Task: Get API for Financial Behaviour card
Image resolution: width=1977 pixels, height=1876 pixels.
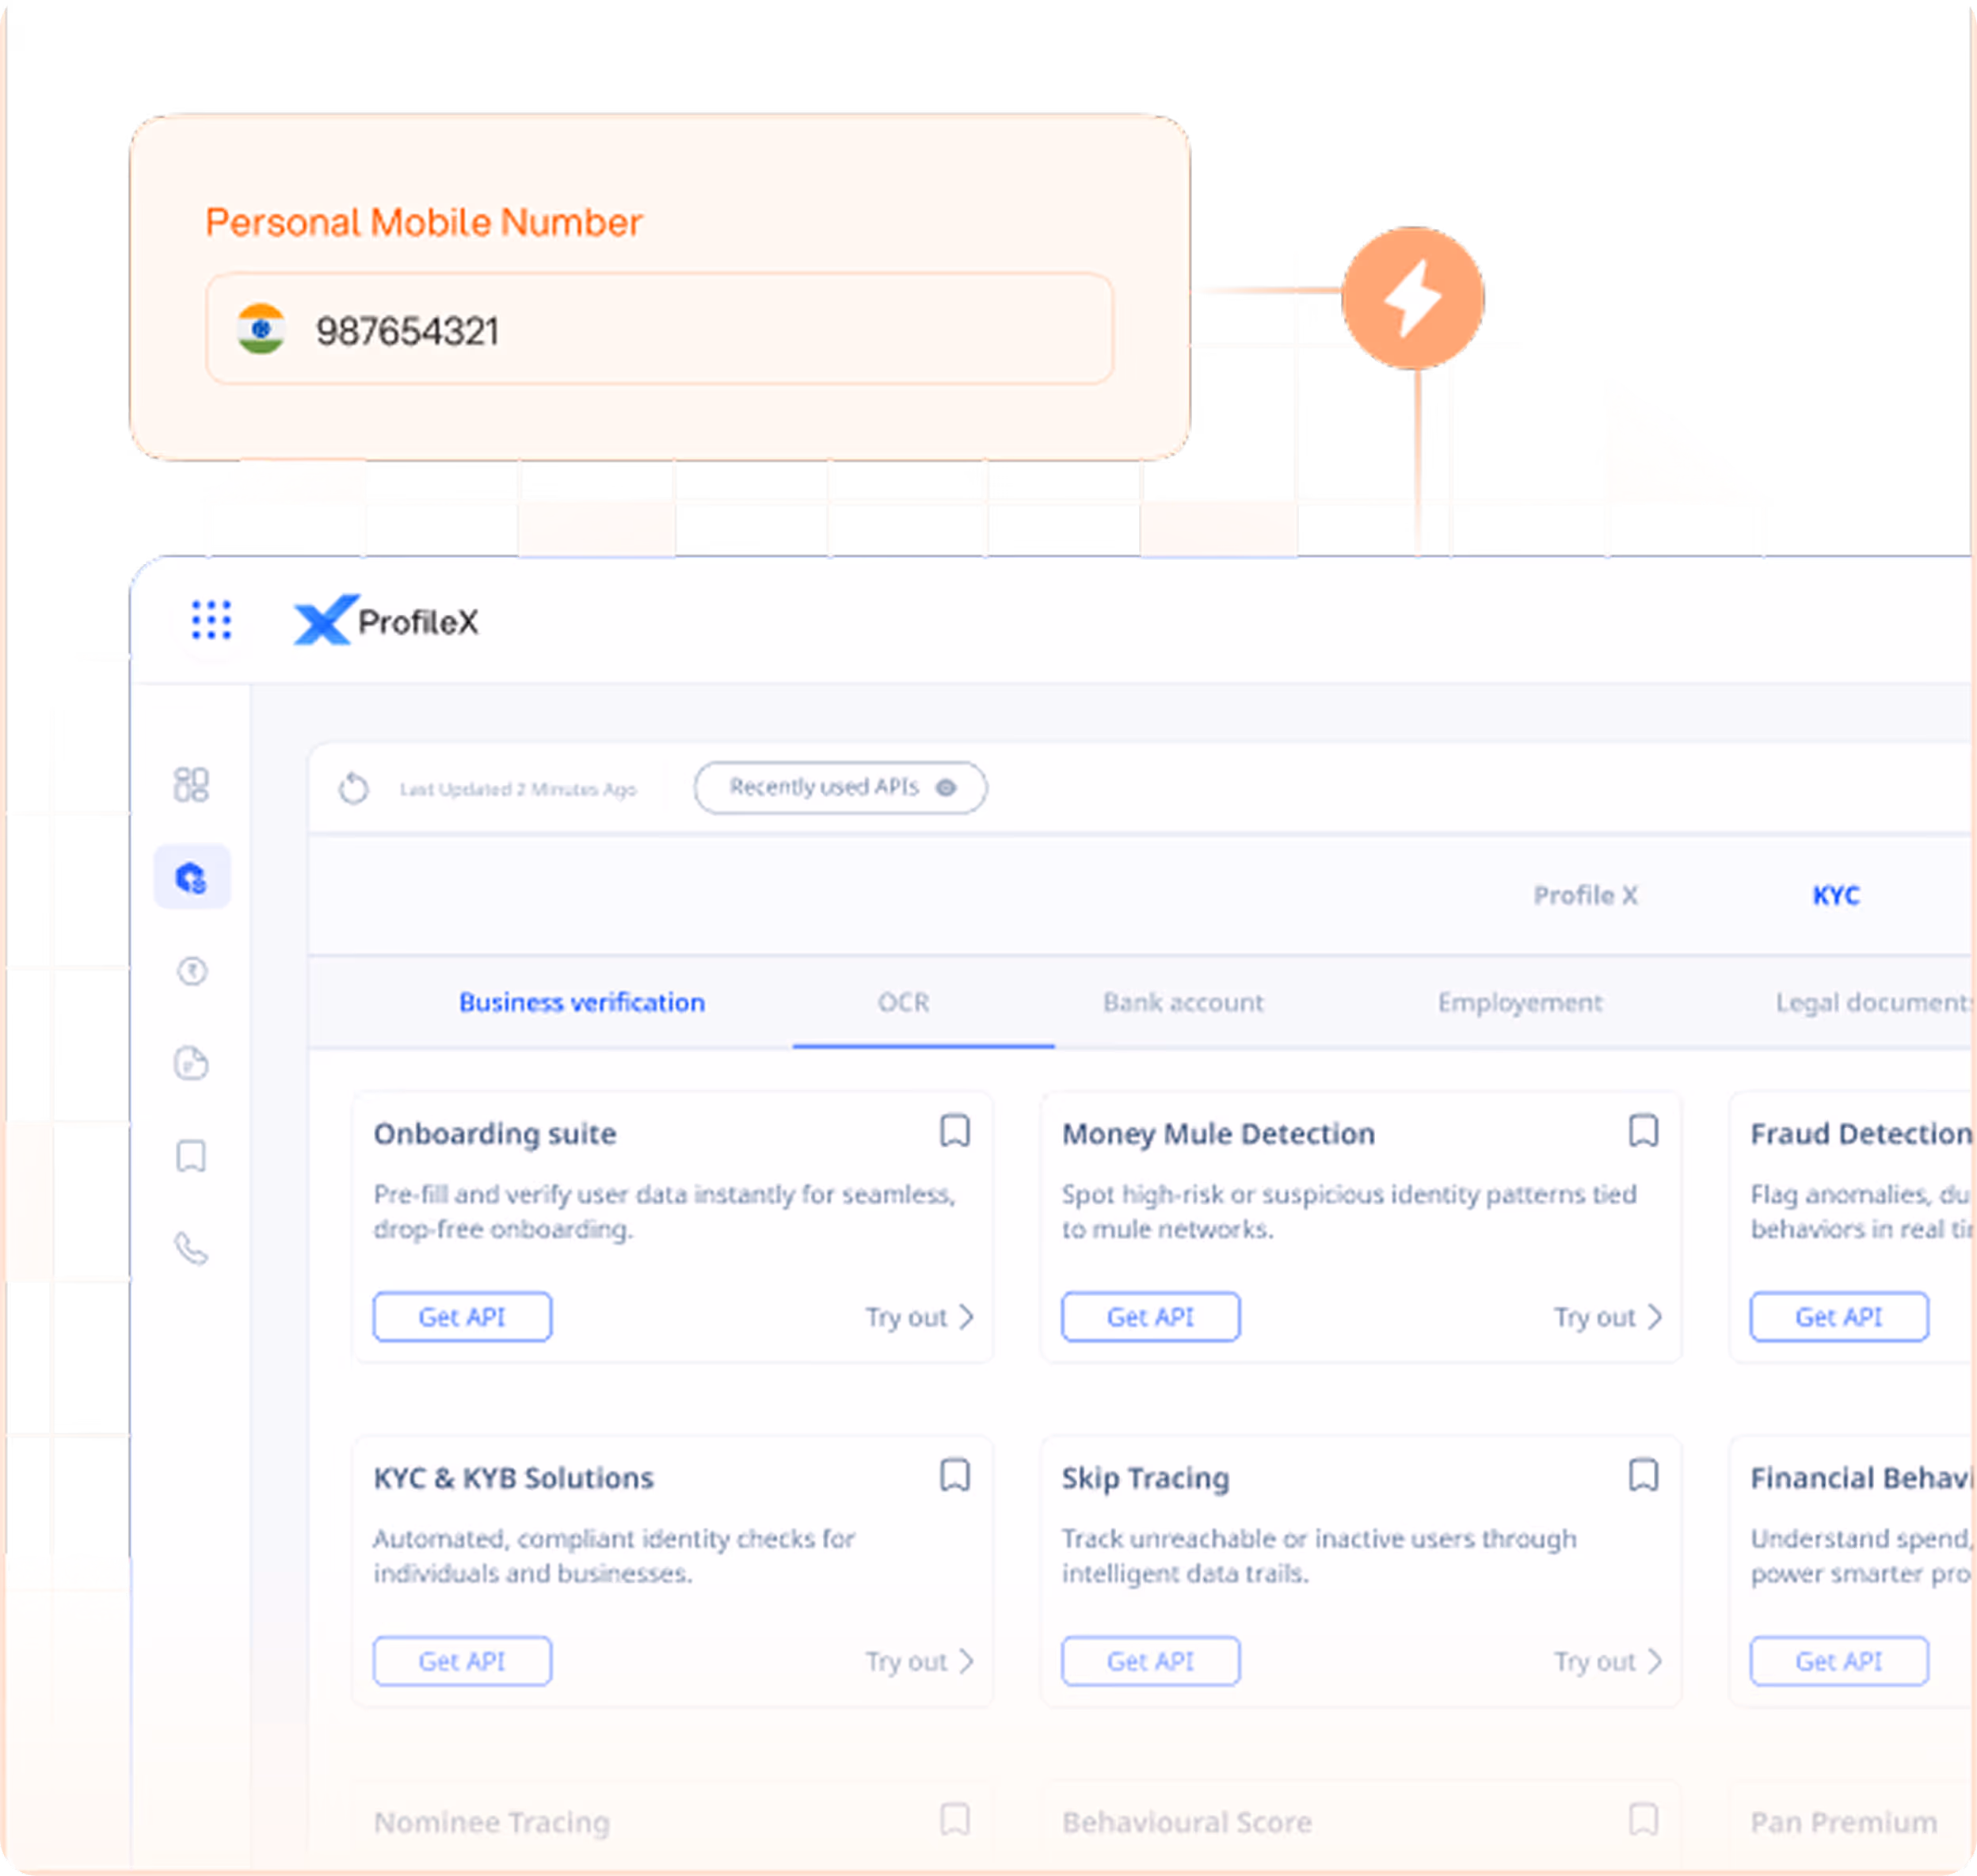Action: 1839,1661
